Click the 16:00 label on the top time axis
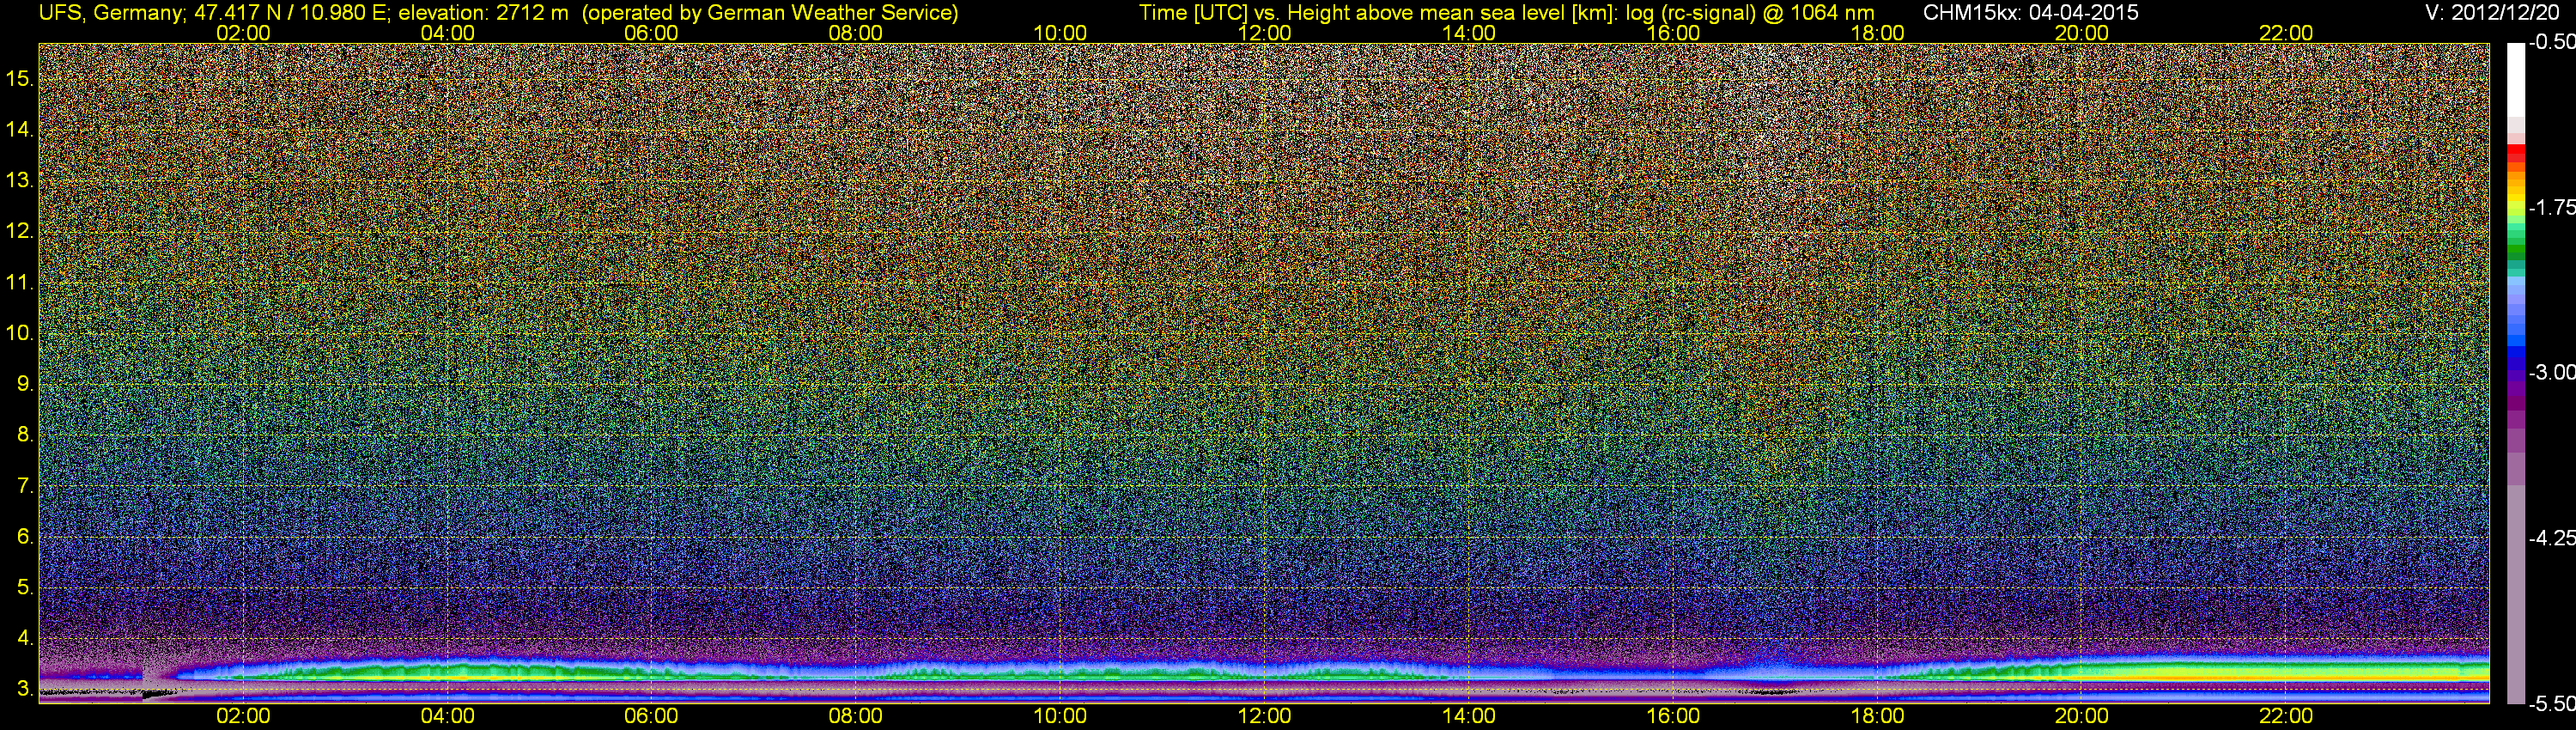The width and height of the screenshot is (2576, 730). point(1673,33)
